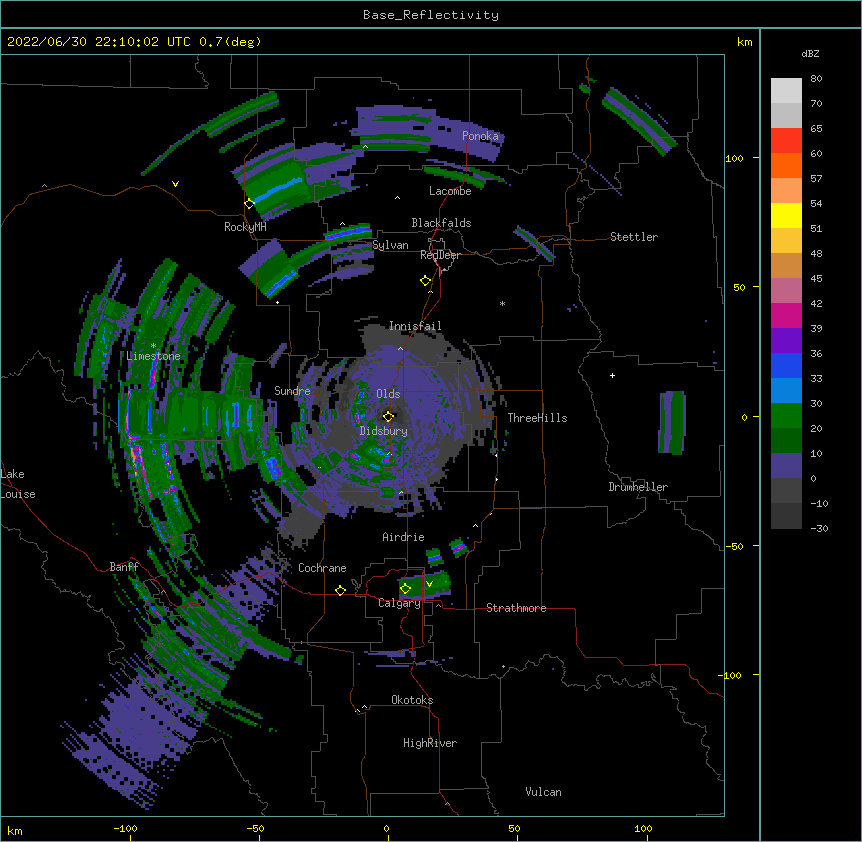Click the caret marker west of Lacombe

tap(397, 198)
